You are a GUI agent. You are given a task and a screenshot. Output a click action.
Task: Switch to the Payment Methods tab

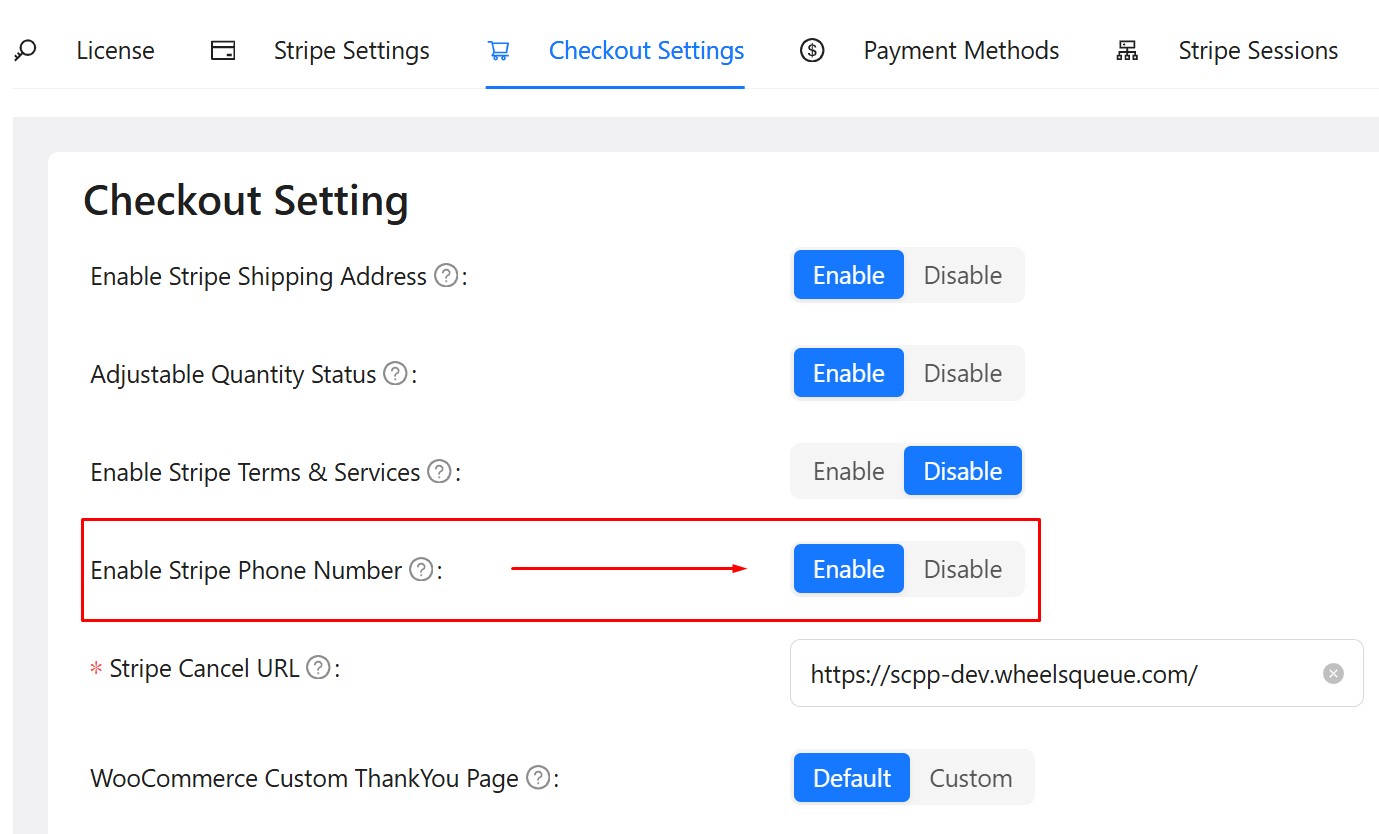tap(960, 50)
